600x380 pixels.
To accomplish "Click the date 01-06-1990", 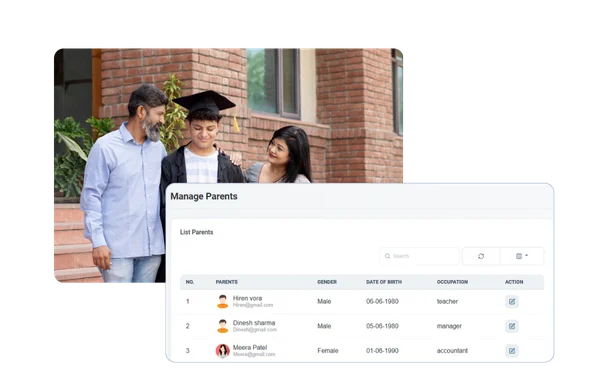I will [x=382, y=351].
